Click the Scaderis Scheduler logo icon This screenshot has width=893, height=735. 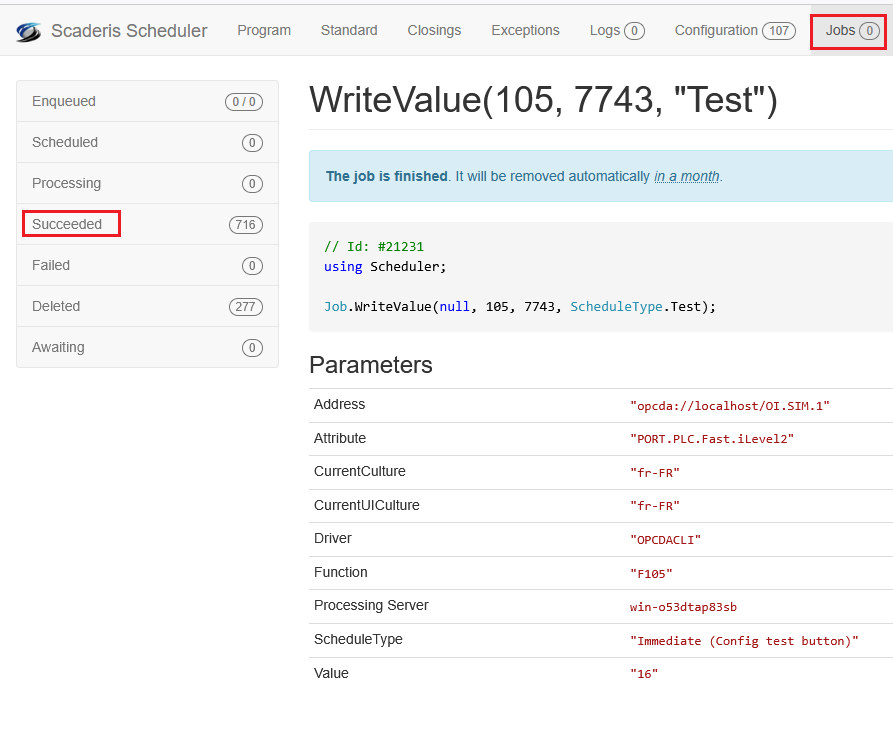coord(28,31)
